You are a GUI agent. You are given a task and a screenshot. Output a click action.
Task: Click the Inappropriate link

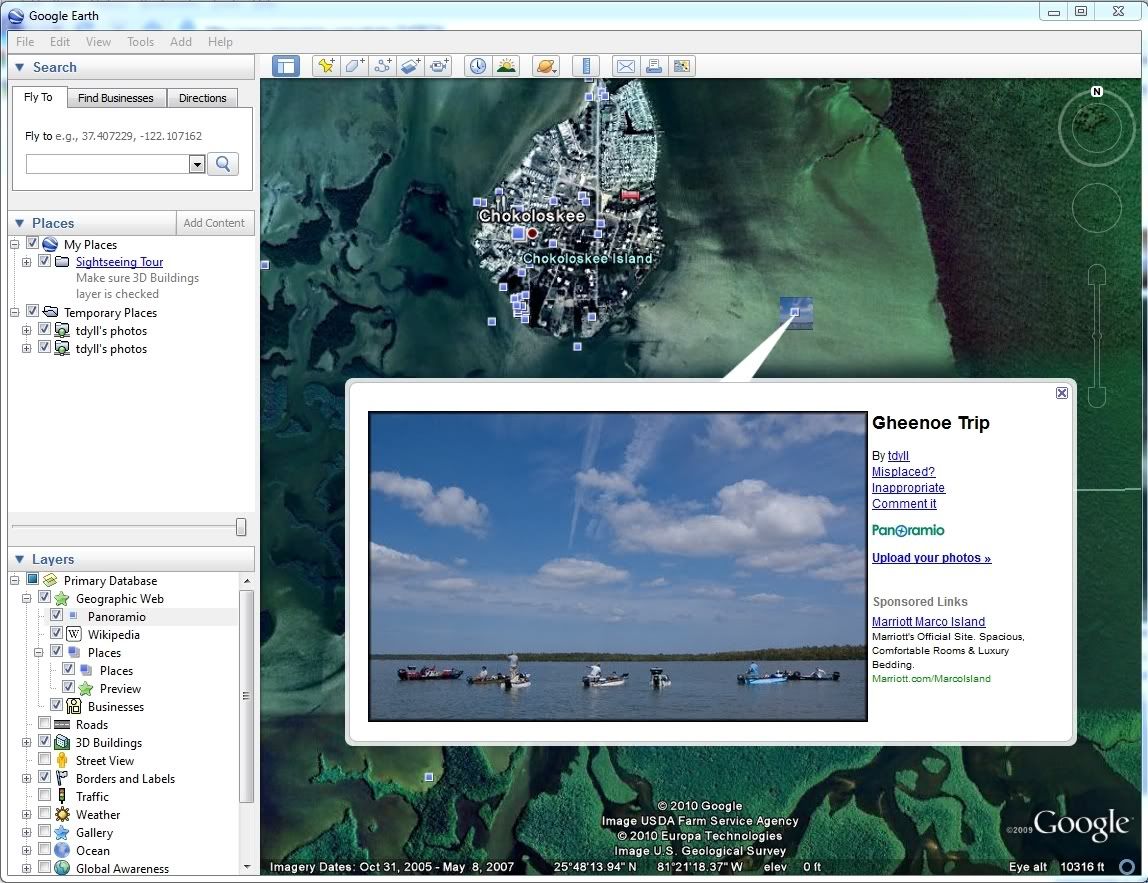coord(909,488)
